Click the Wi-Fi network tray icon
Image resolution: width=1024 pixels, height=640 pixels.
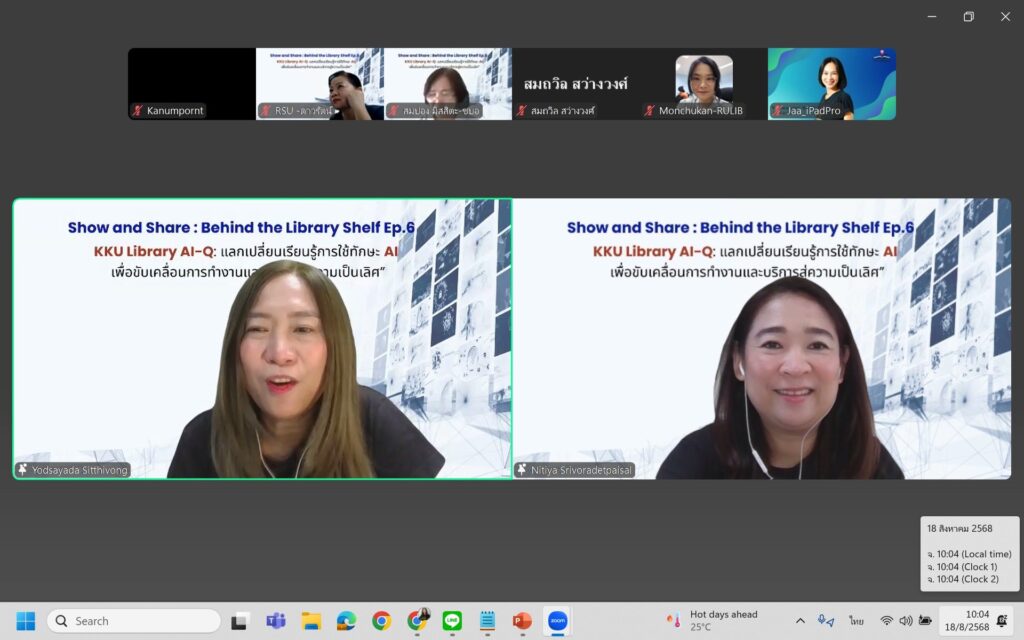coord(886,621)
